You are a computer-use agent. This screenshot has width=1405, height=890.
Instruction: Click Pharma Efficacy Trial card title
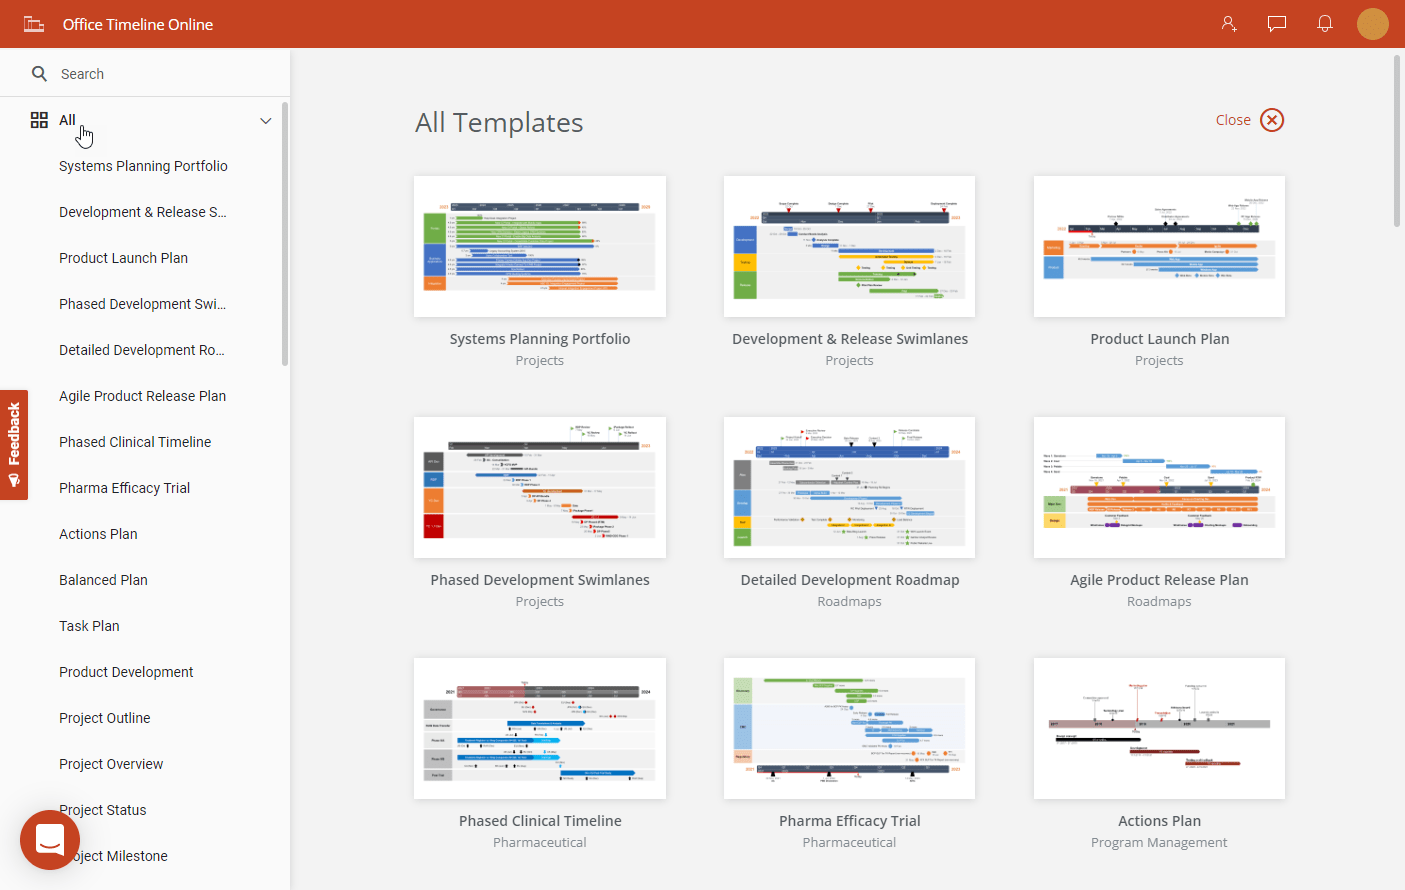tap(850, 821)
